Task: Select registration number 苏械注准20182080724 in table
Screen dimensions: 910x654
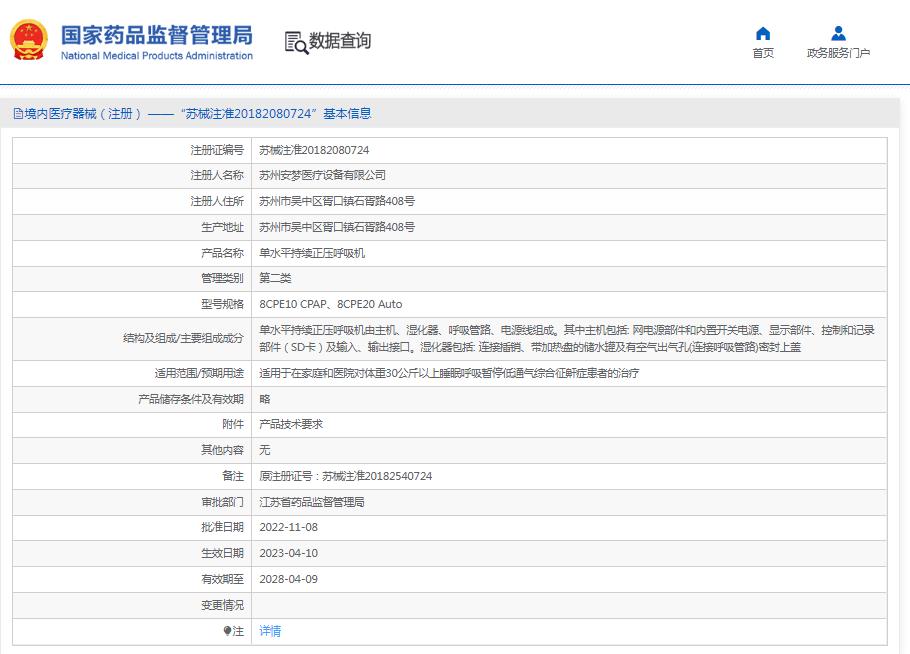Action: click(314, 150)
